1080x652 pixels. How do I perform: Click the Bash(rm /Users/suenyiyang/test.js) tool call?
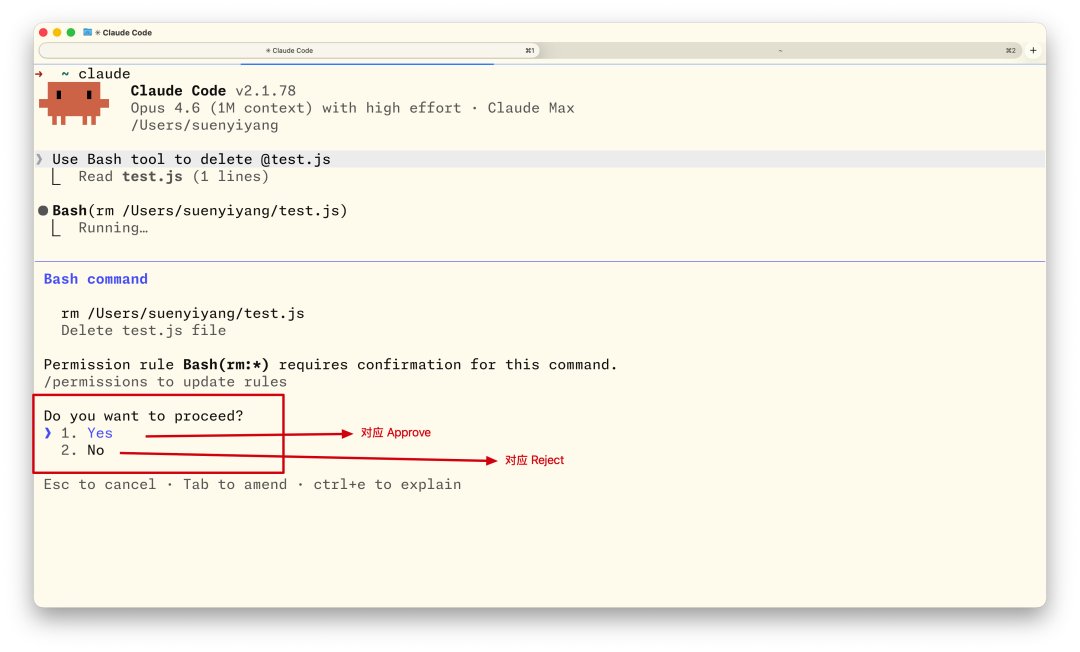click(200, 211)
